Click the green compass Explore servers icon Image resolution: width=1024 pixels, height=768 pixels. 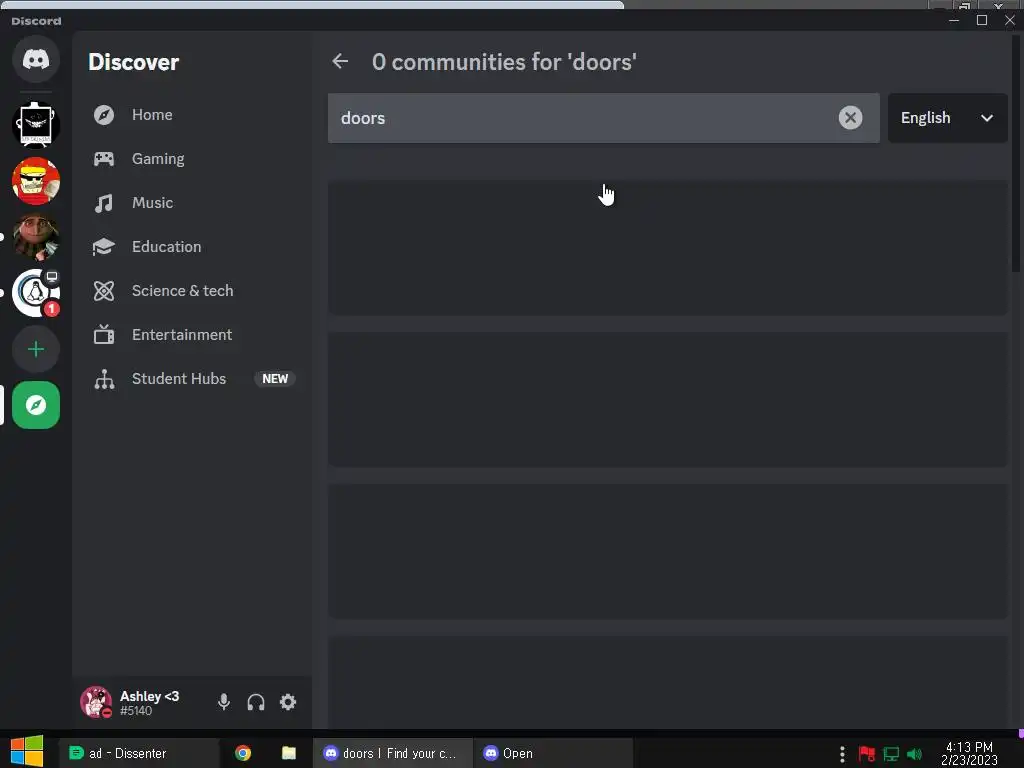(x=36, y=406)
